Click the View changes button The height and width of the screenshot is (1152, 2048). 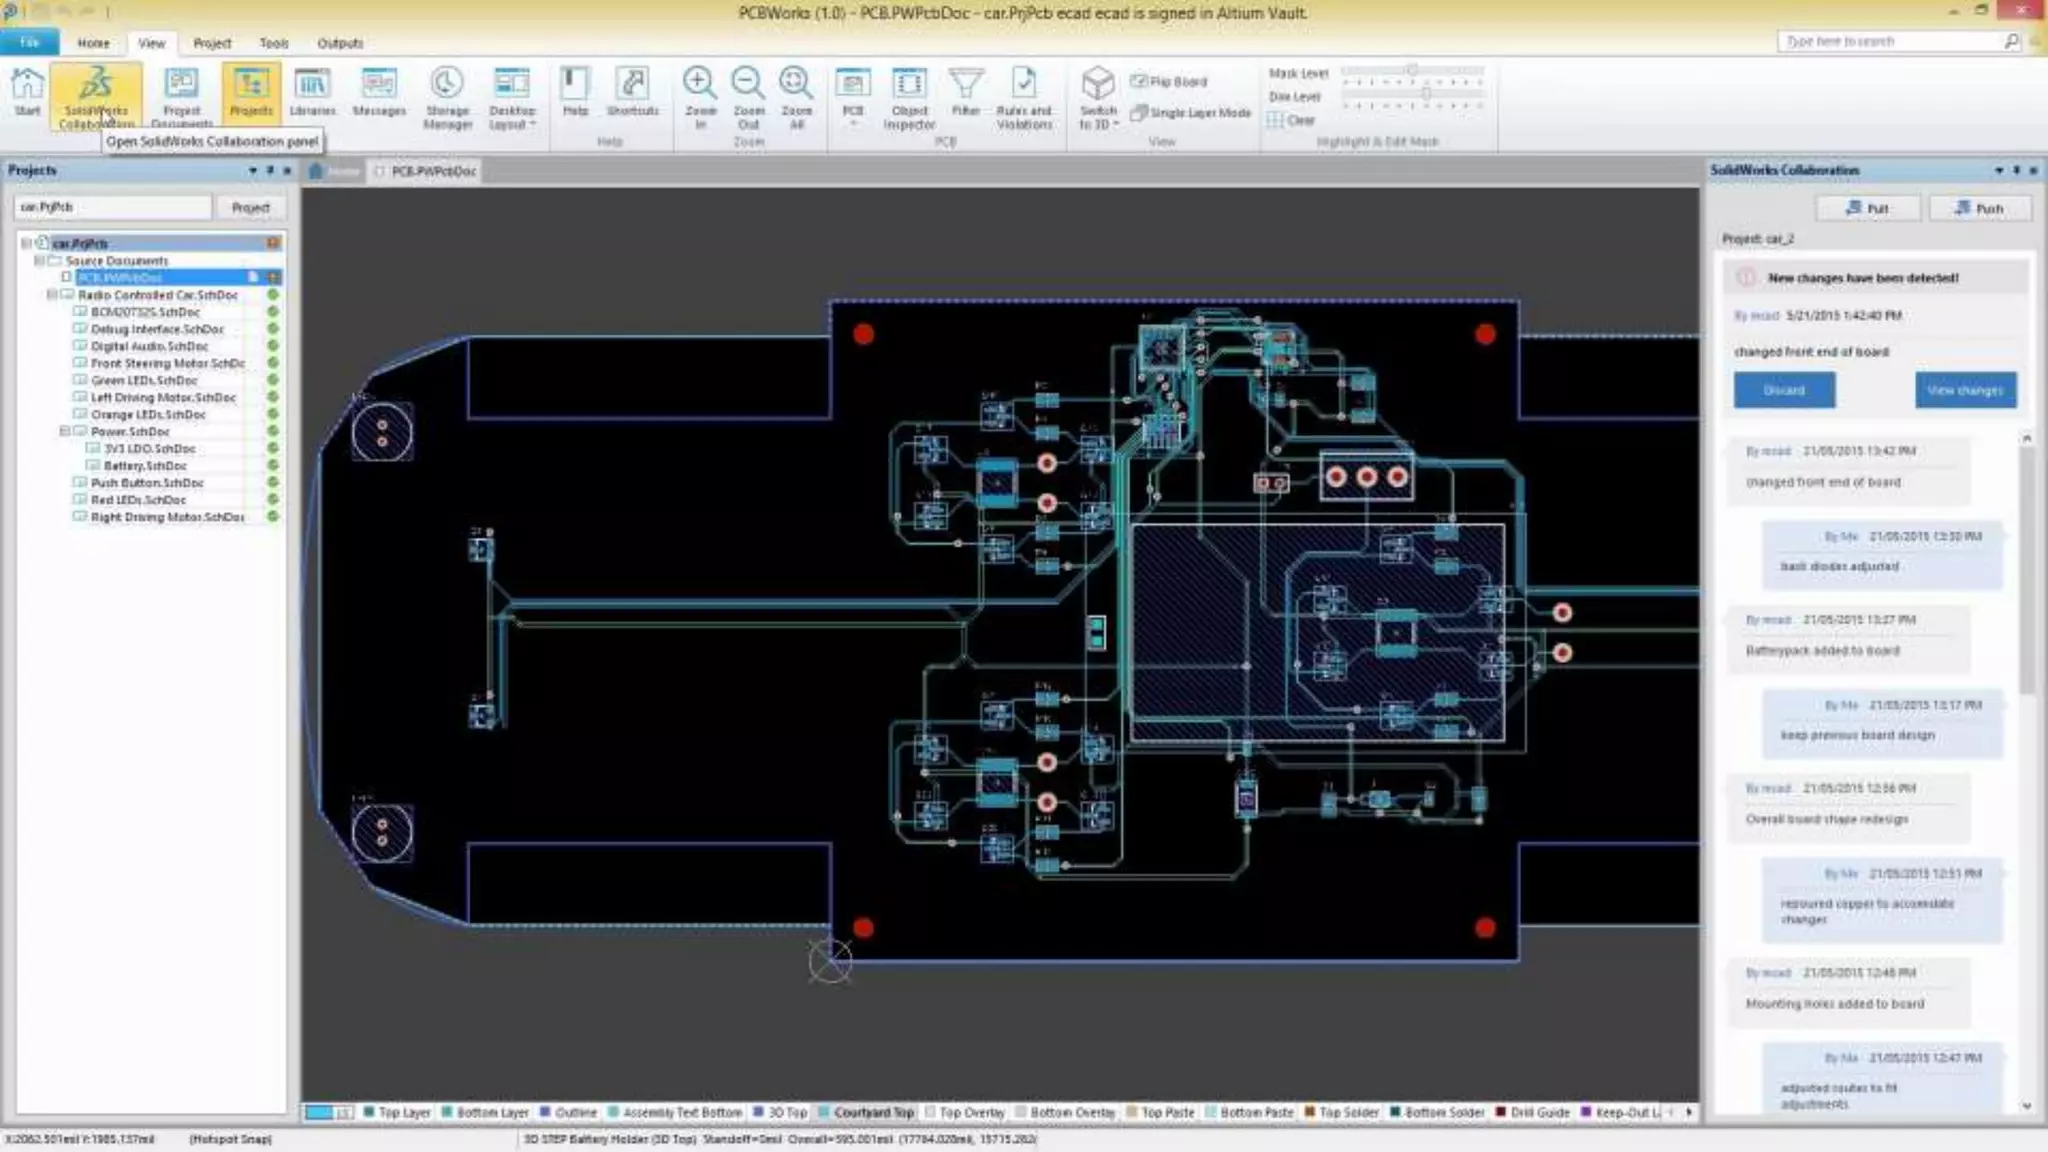pyautogui.click(x=1965, y=390)
